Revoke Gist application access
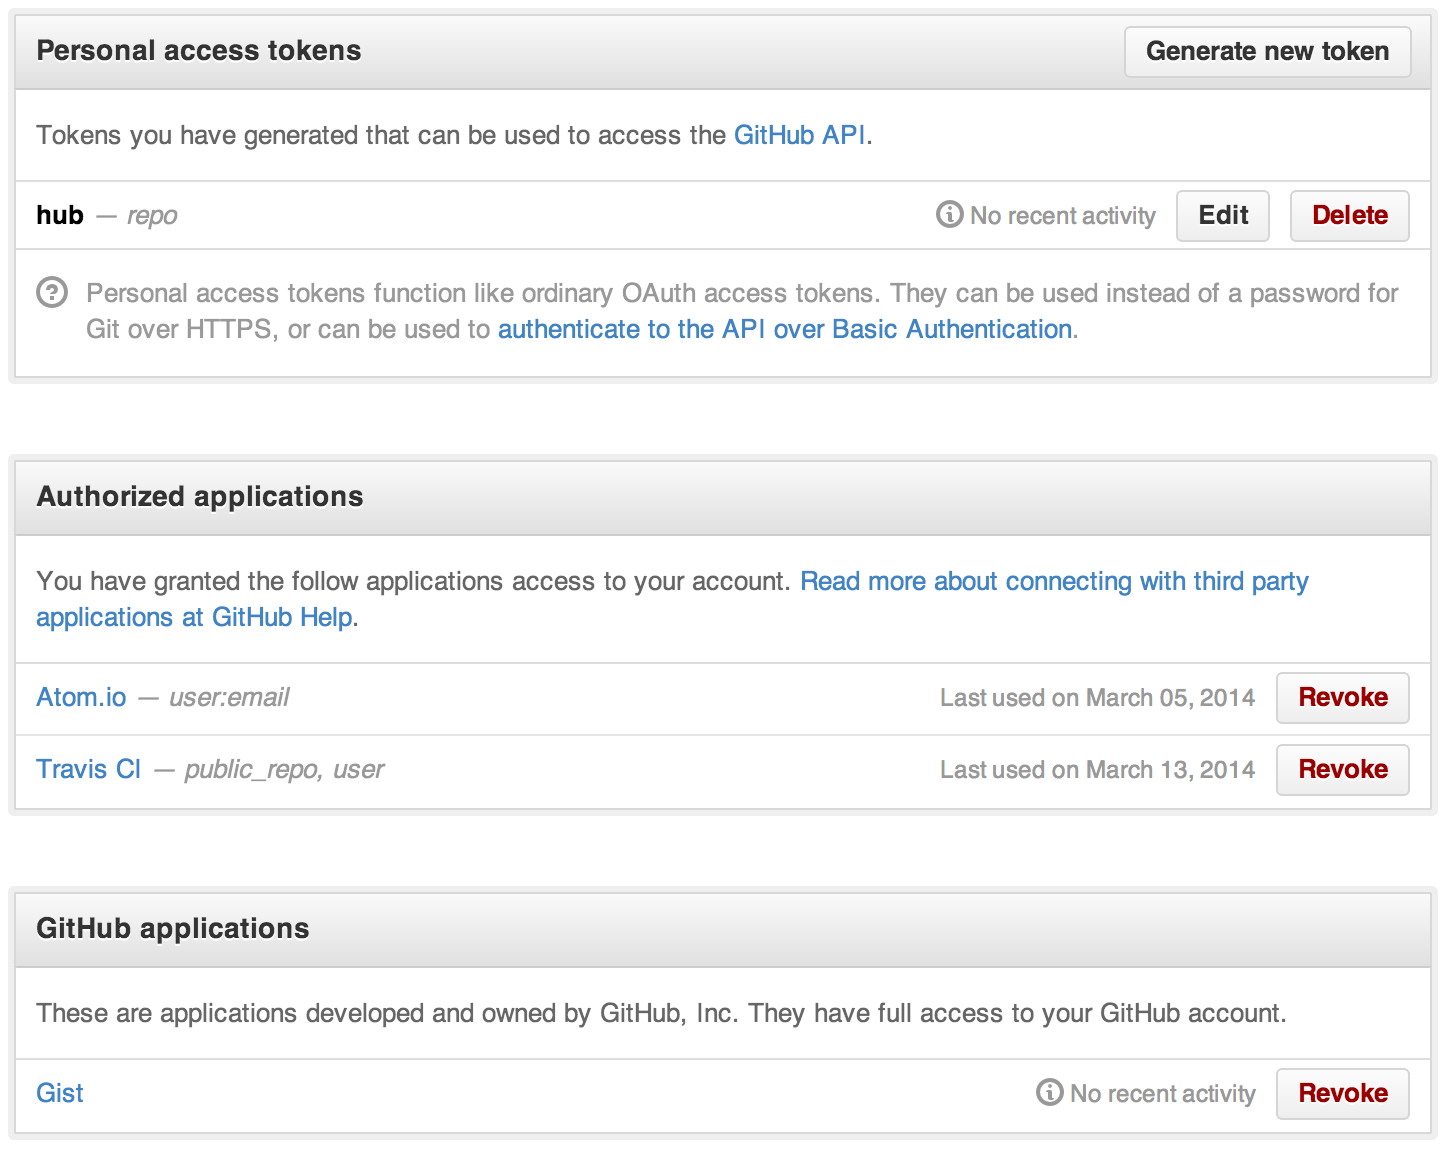The image size is (1448, 1150). pyautogui.click(x=1342, y=1094)
